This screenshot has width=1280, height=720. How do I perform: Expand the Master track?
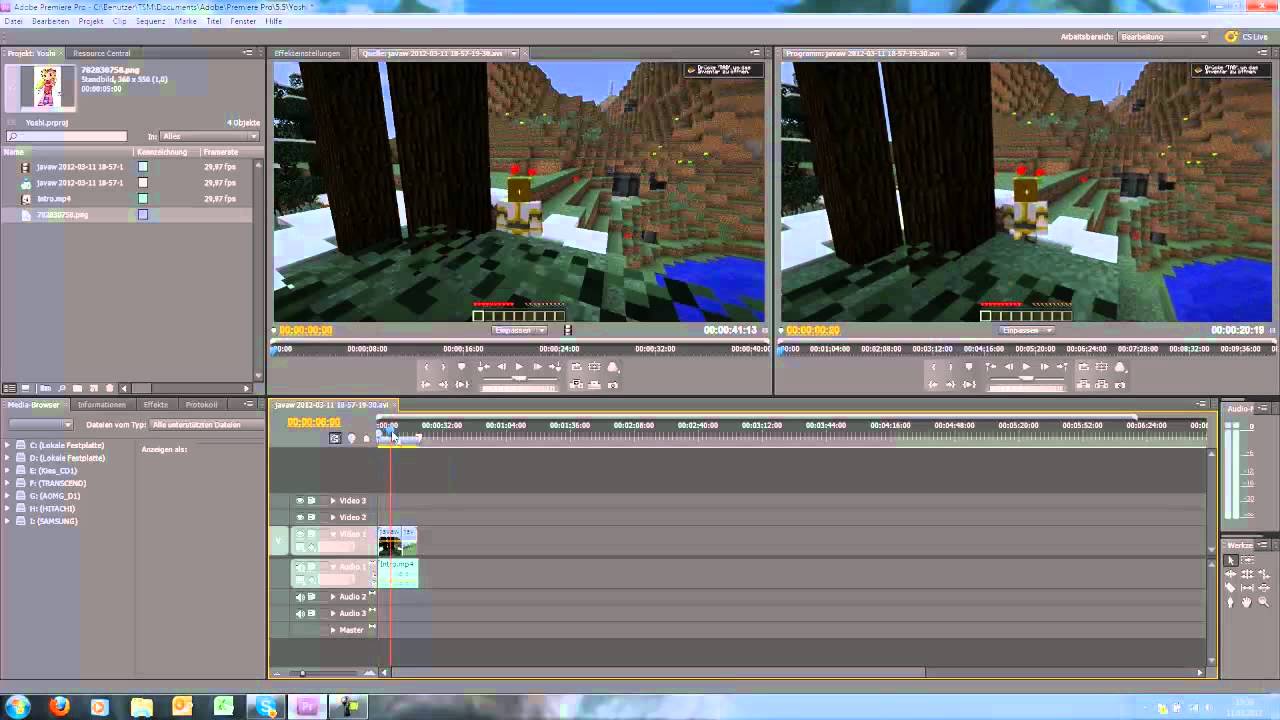333,630
